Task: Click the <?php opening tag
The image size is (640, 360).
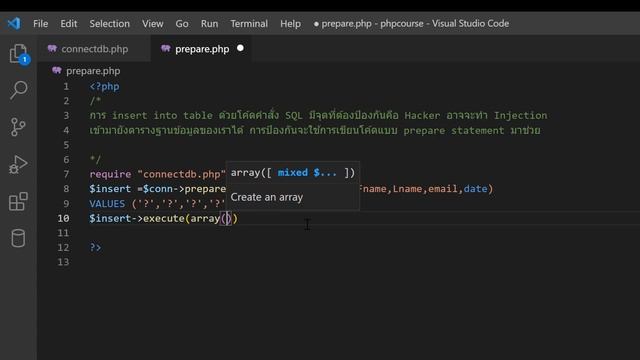Action: (104, 87)
